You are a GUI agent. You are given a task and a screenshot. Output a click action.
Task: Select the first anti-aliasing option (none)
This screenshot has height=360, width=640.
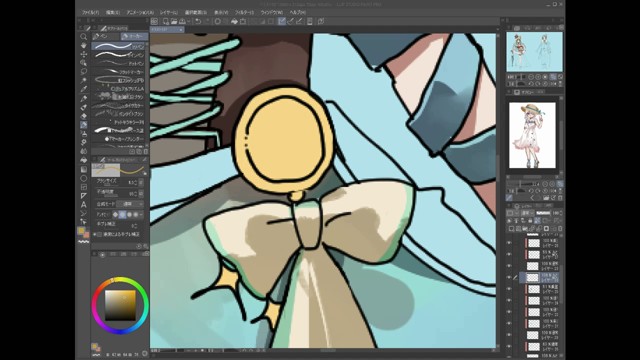click(116, 214)
